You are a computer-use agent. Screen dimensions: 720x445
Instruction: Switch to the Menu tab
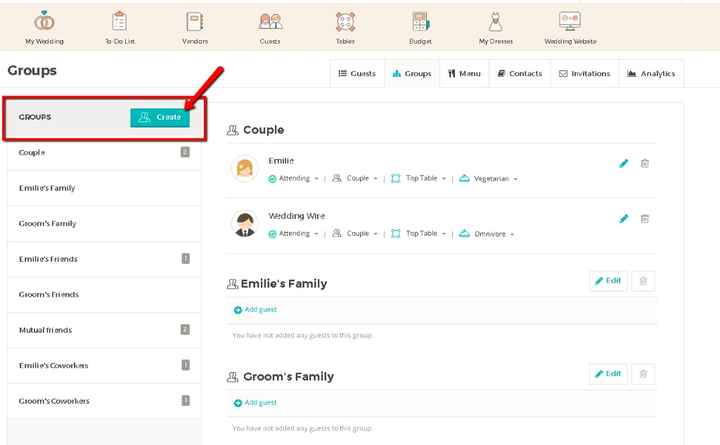464,73
